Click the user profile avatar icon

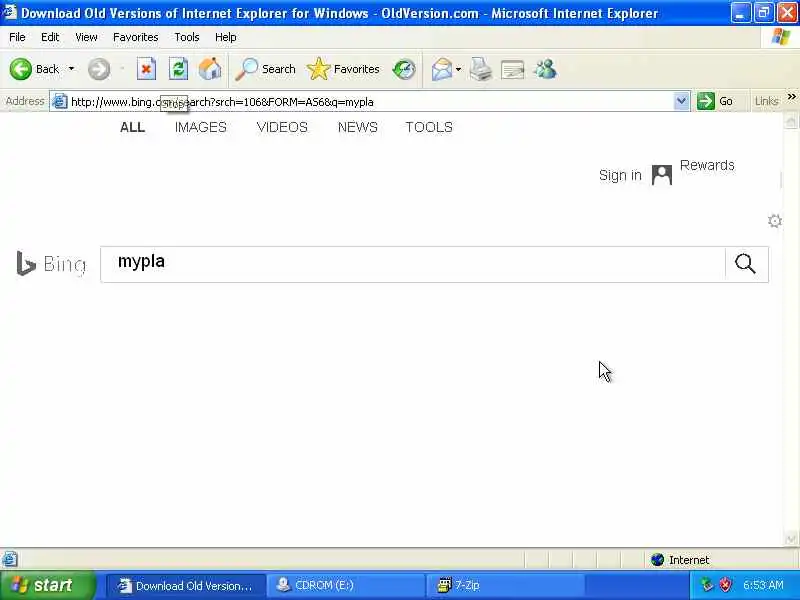point(662,175)
